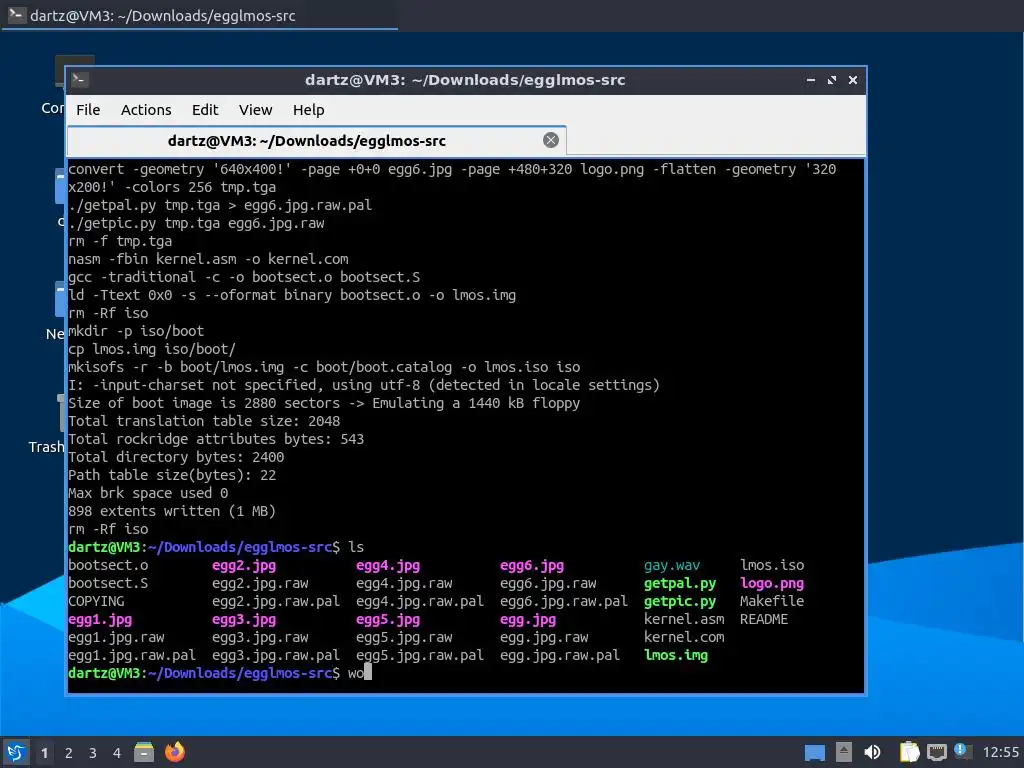Image resolution: width=1024 pixels, height=768 pixels.
Task: Click the filename egg.jpg
Action: pos(528,619)
